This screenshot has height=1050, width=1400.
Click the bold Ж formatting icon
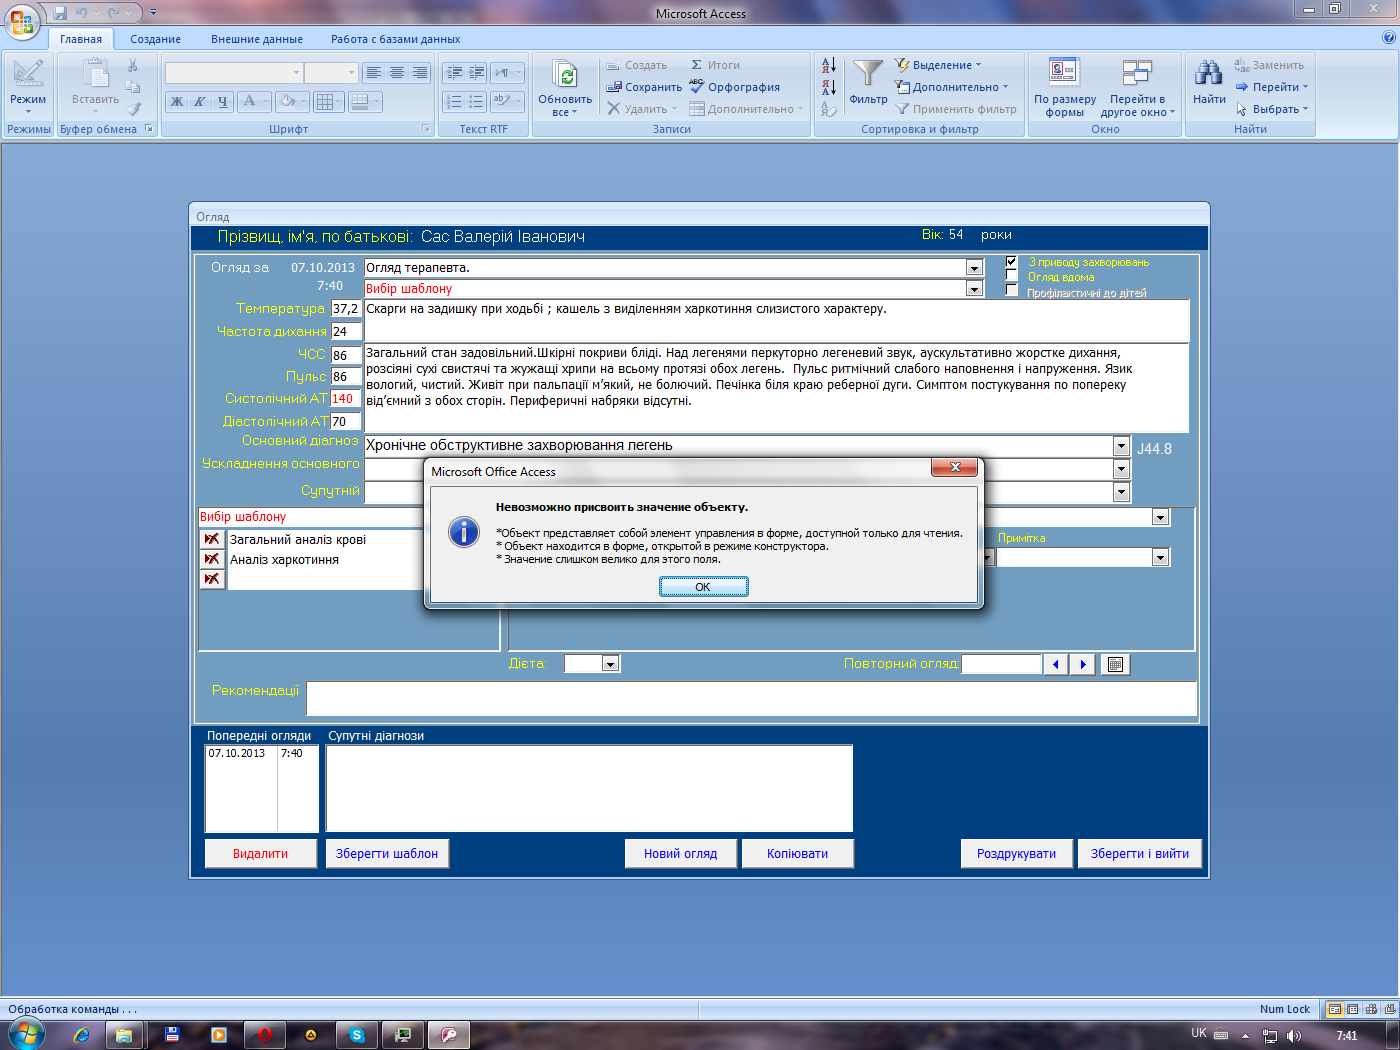(x=177, y=101)
